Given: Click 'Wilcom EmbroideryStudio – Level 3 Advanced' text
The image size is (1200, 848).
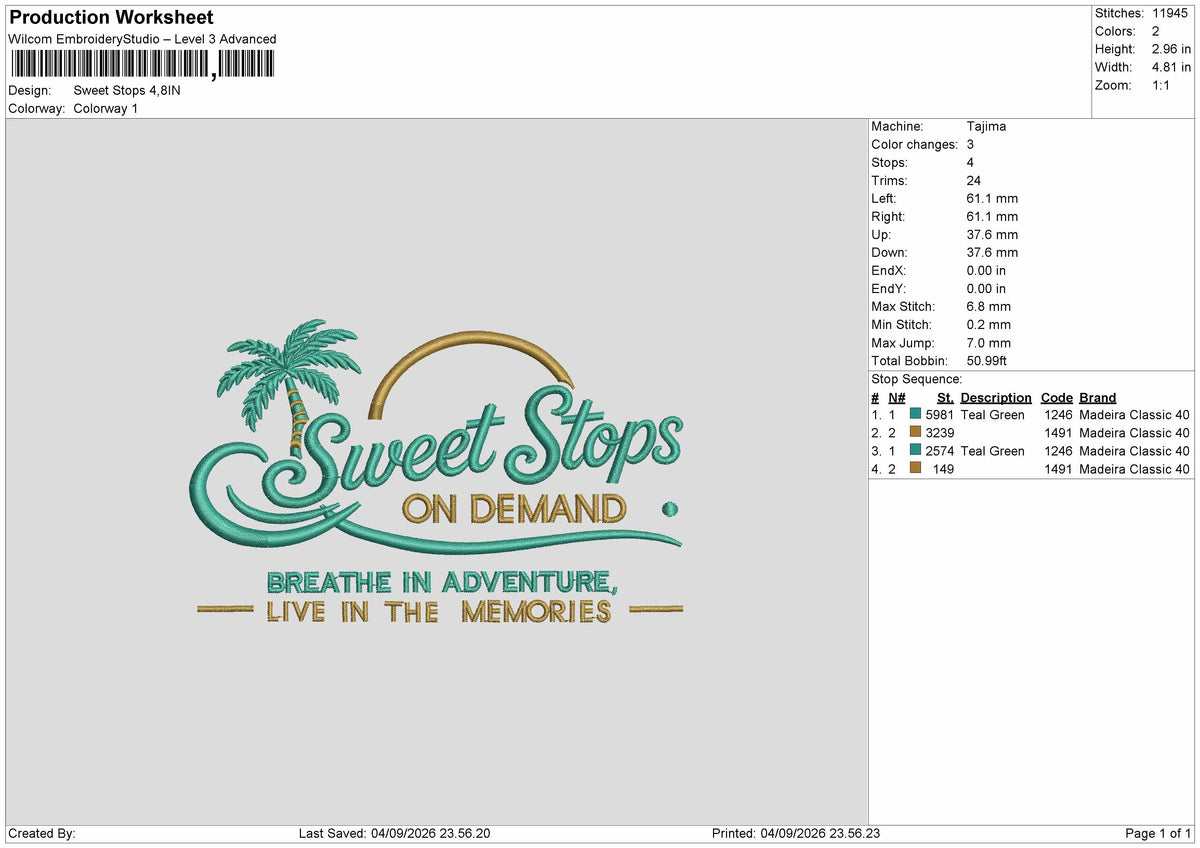Looking at the screenshot, I should coord(142,39).
